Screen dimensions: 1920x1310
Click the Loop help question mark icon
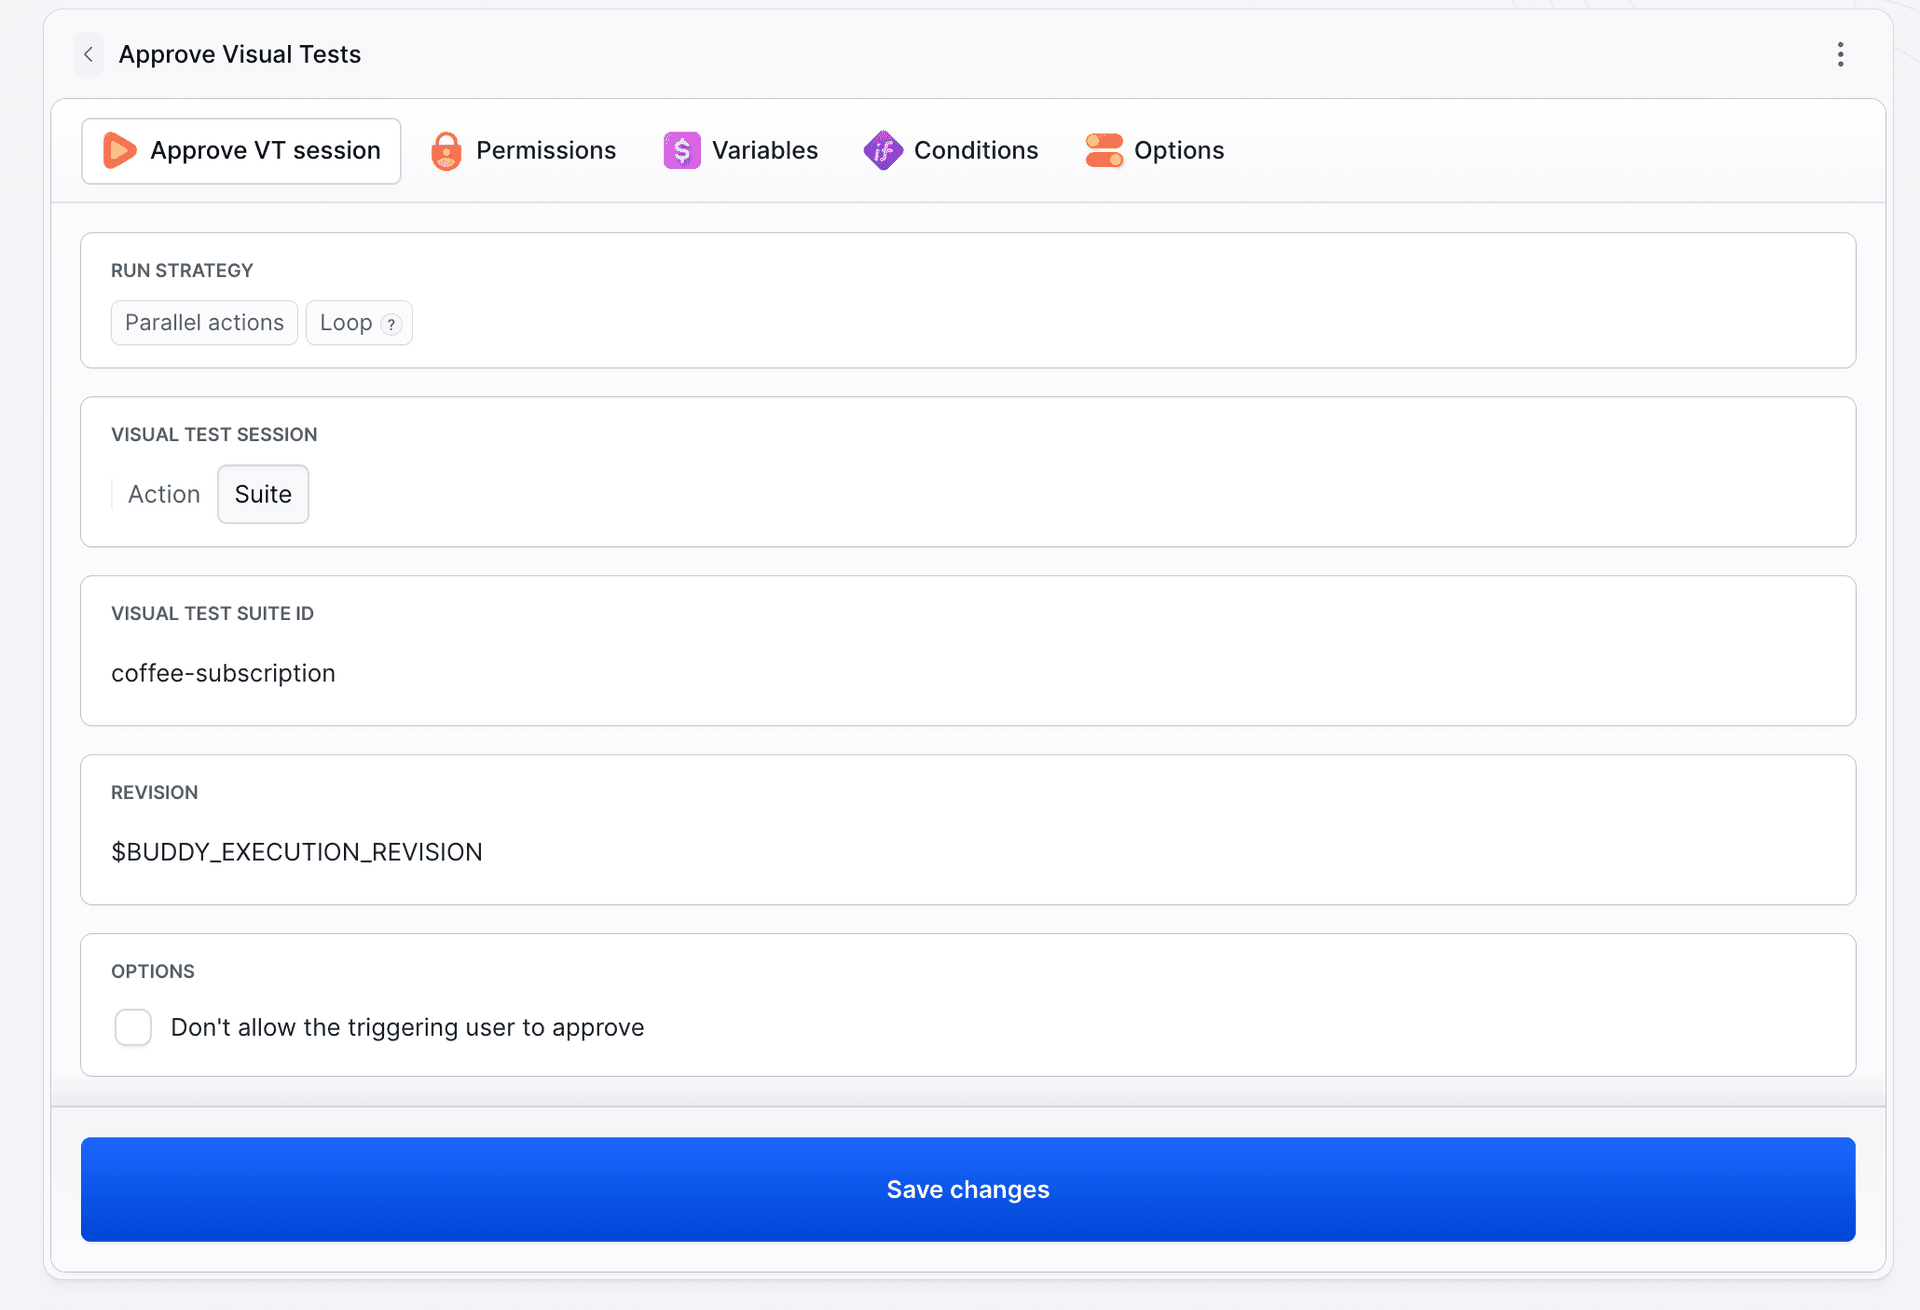pyautogui.click(x=392, y=324)
